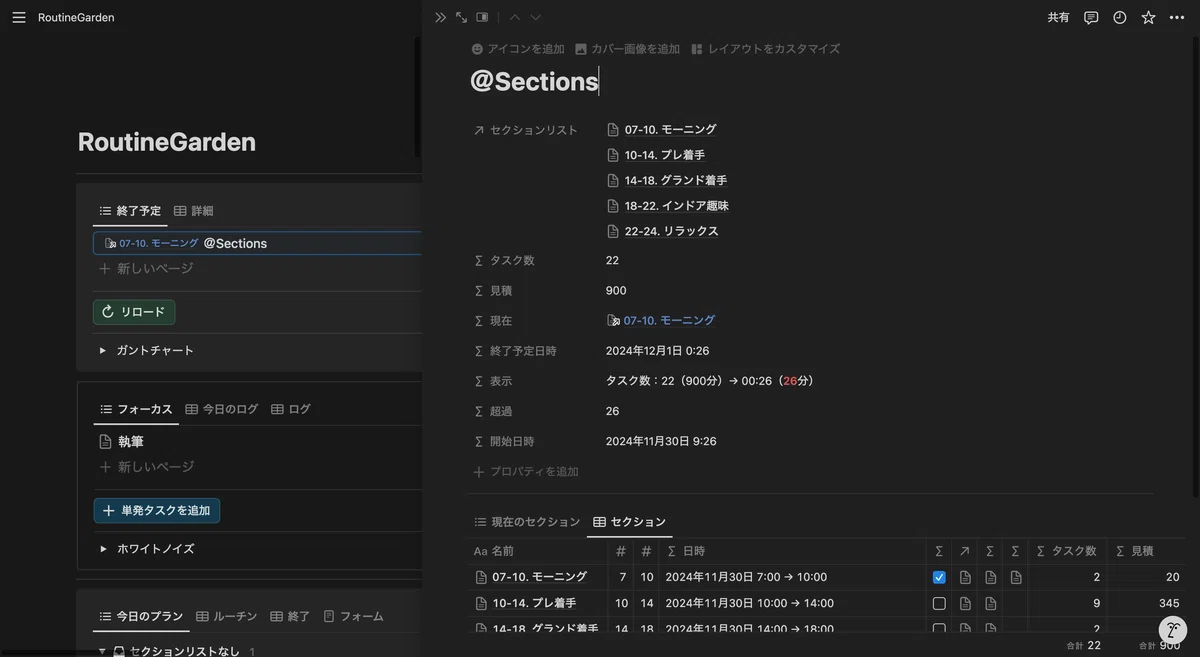Click the 終了予定日時 value 2024年12月1日 0:26
Image resolution: width=1200 pixels, height=657 pixels.
point(657,351)
